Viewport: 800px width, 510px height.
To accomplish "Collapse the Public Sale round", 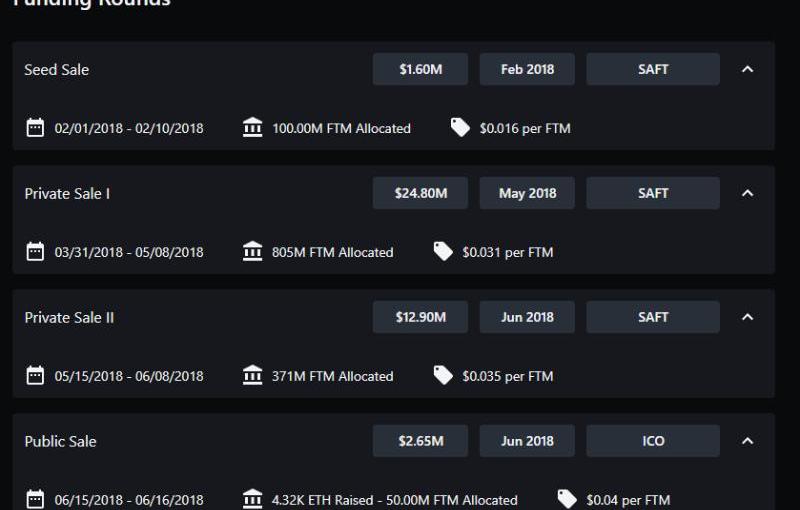I will 747,441.
